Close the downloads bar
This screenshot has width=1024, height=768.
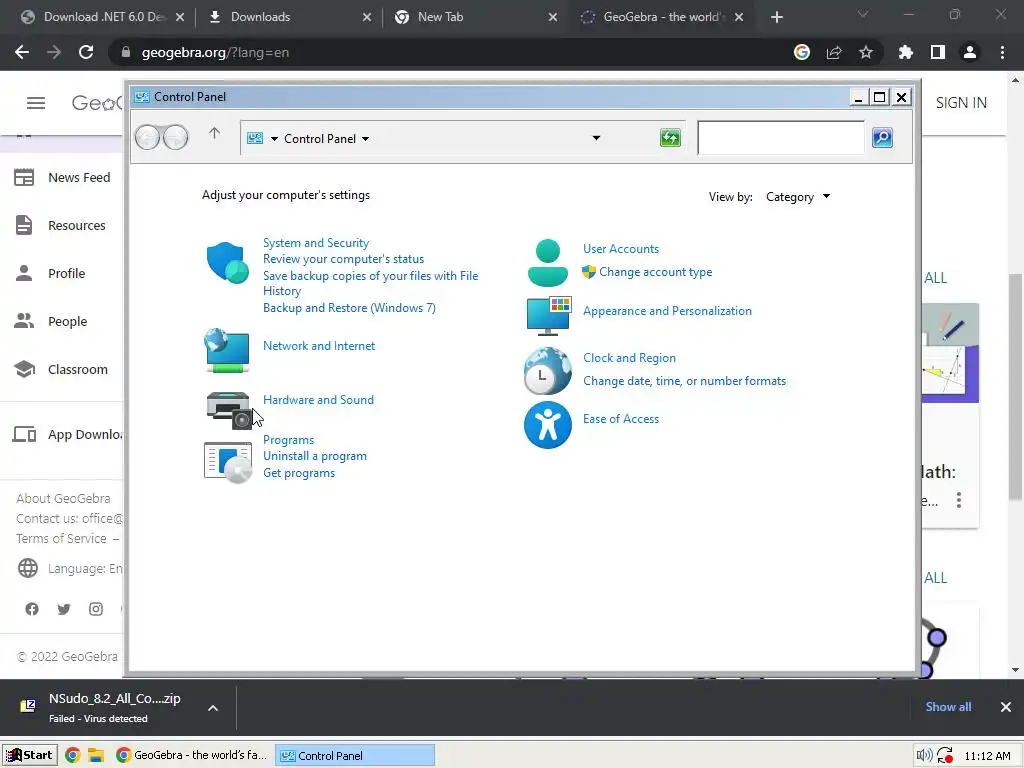[x=1006, y=707]
